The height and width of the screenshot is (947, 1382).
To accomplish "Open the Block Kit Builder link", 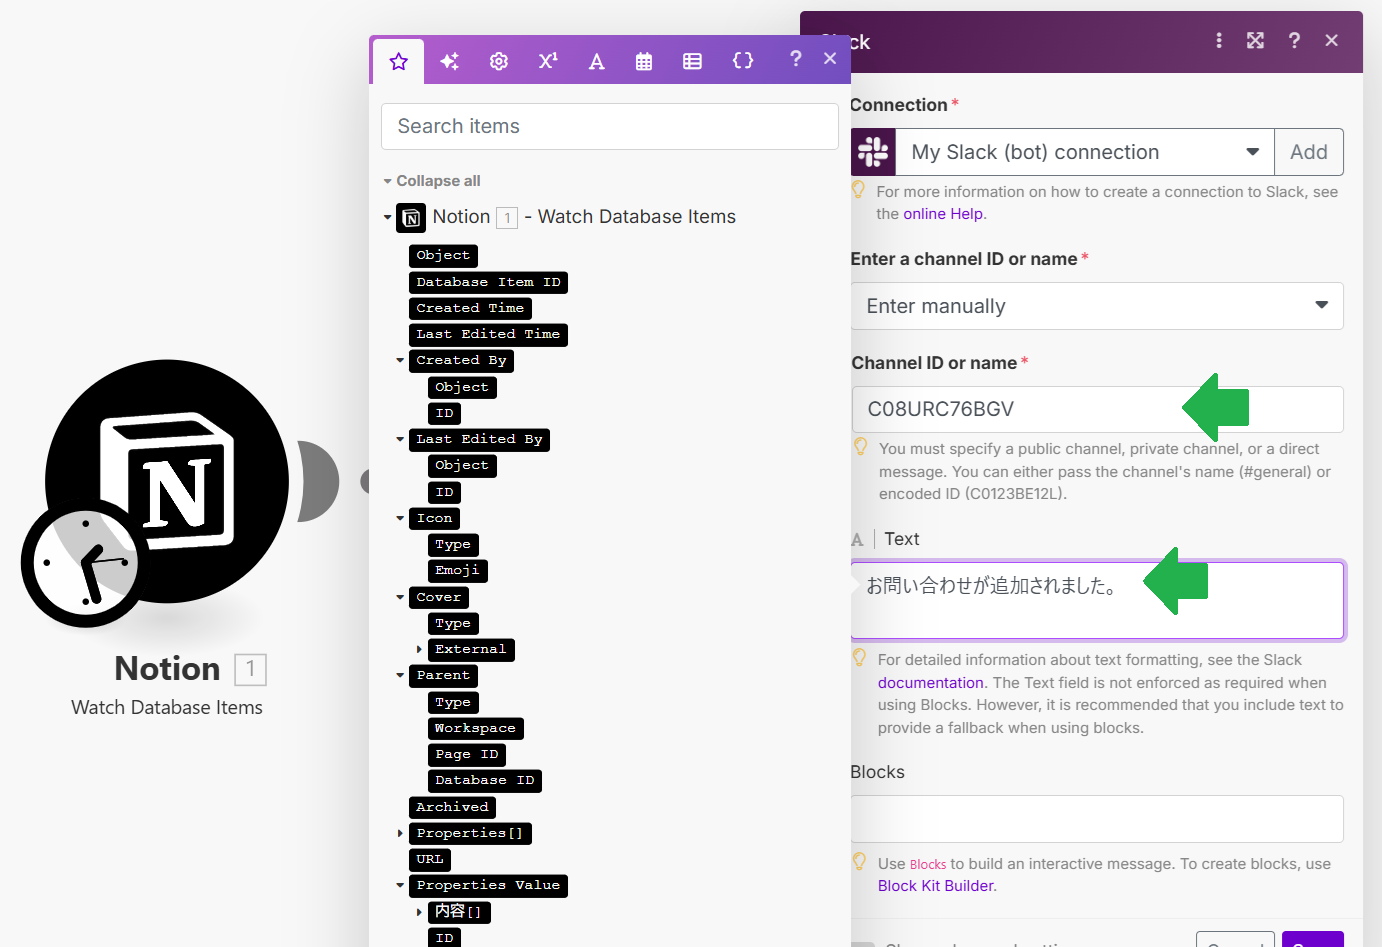I will (x=936, y=886).
